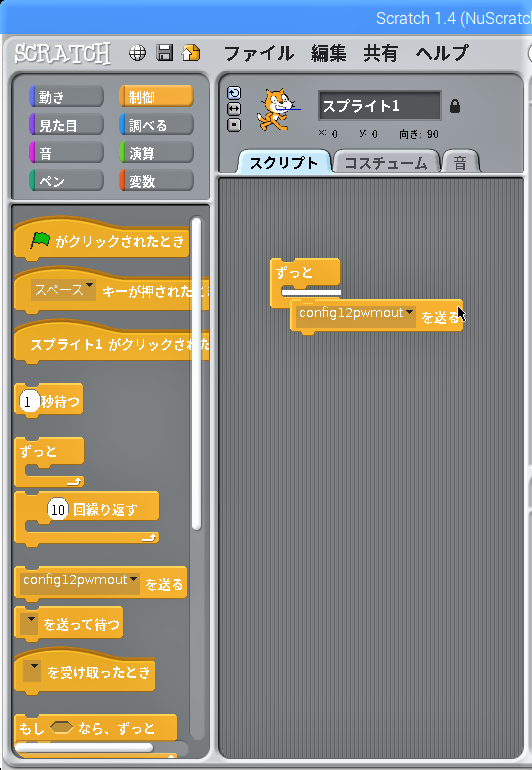Open the dropdown in を受け取ったとき block
The width and height of the screenshot is (532, 770).
32,670
